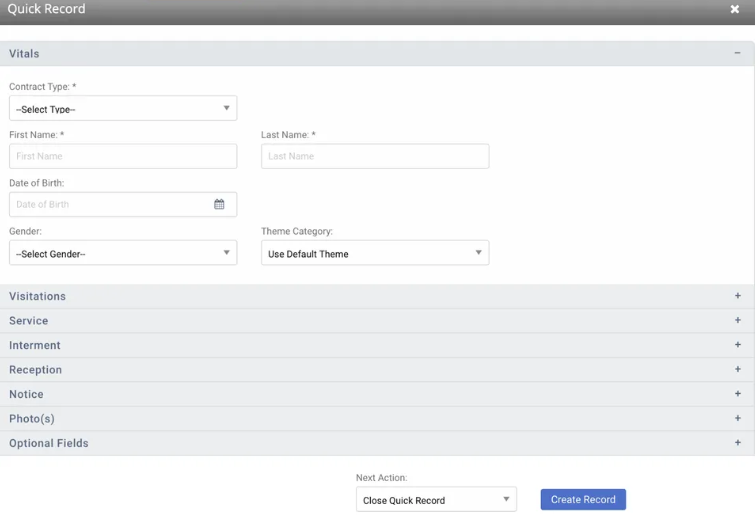
Task: Expand Service using its plus icon
Action: pyautogui.click(x=737, y=321)
